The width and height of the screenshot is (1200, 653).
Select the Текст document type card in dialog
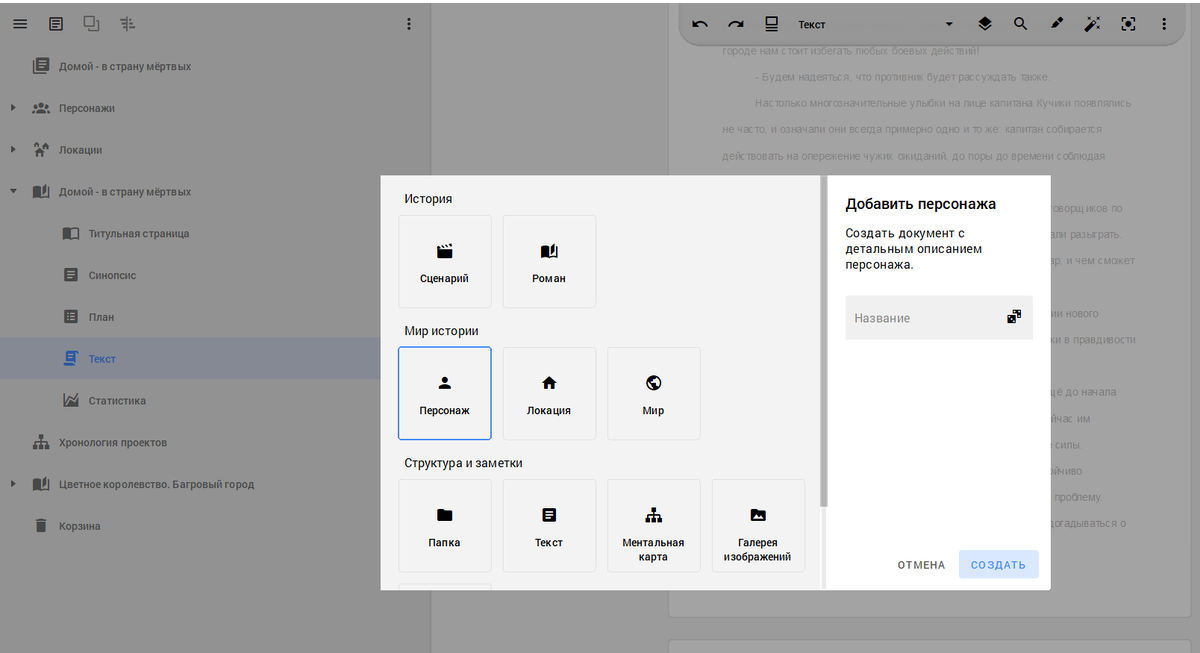coord(549,525)
